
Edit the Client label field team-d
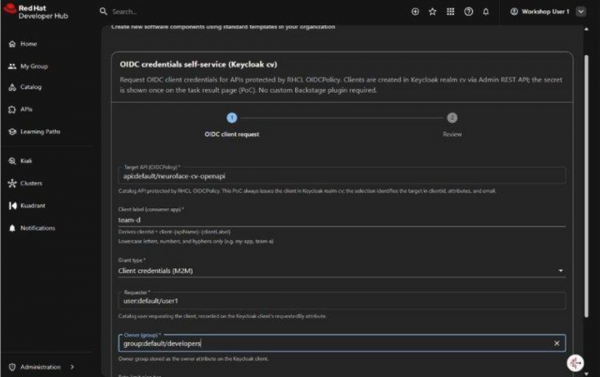click(342, 220)
